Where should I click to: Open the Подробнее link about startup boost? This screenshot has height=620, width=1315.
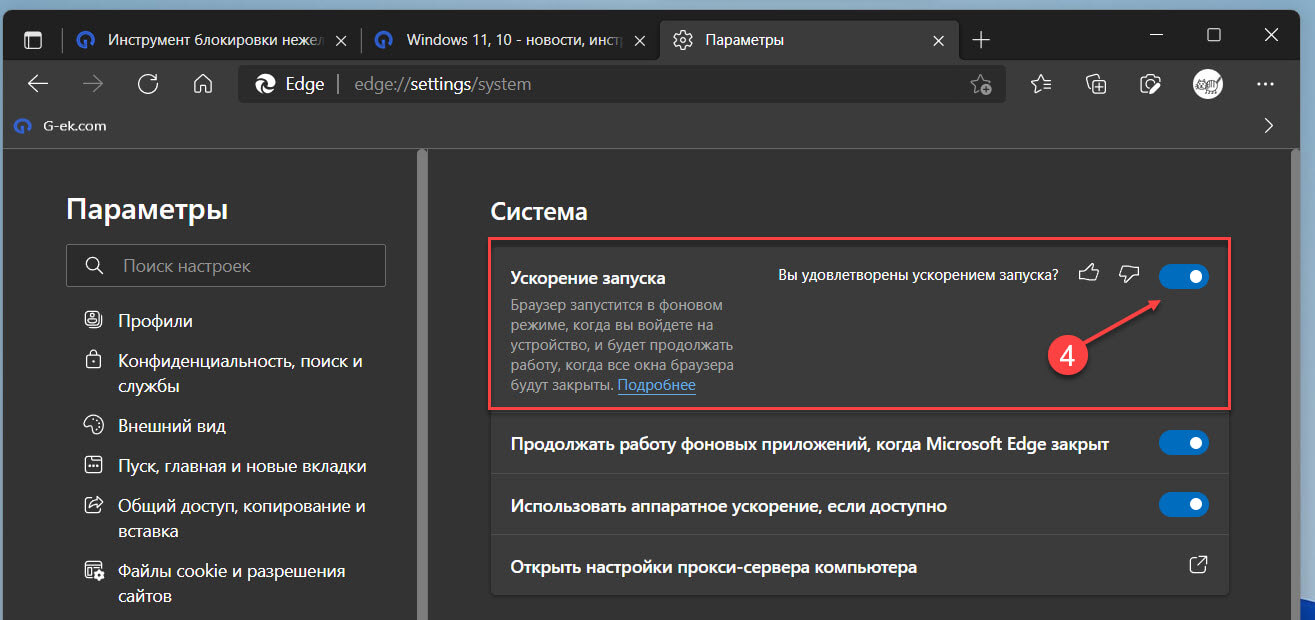pos(656,384)
